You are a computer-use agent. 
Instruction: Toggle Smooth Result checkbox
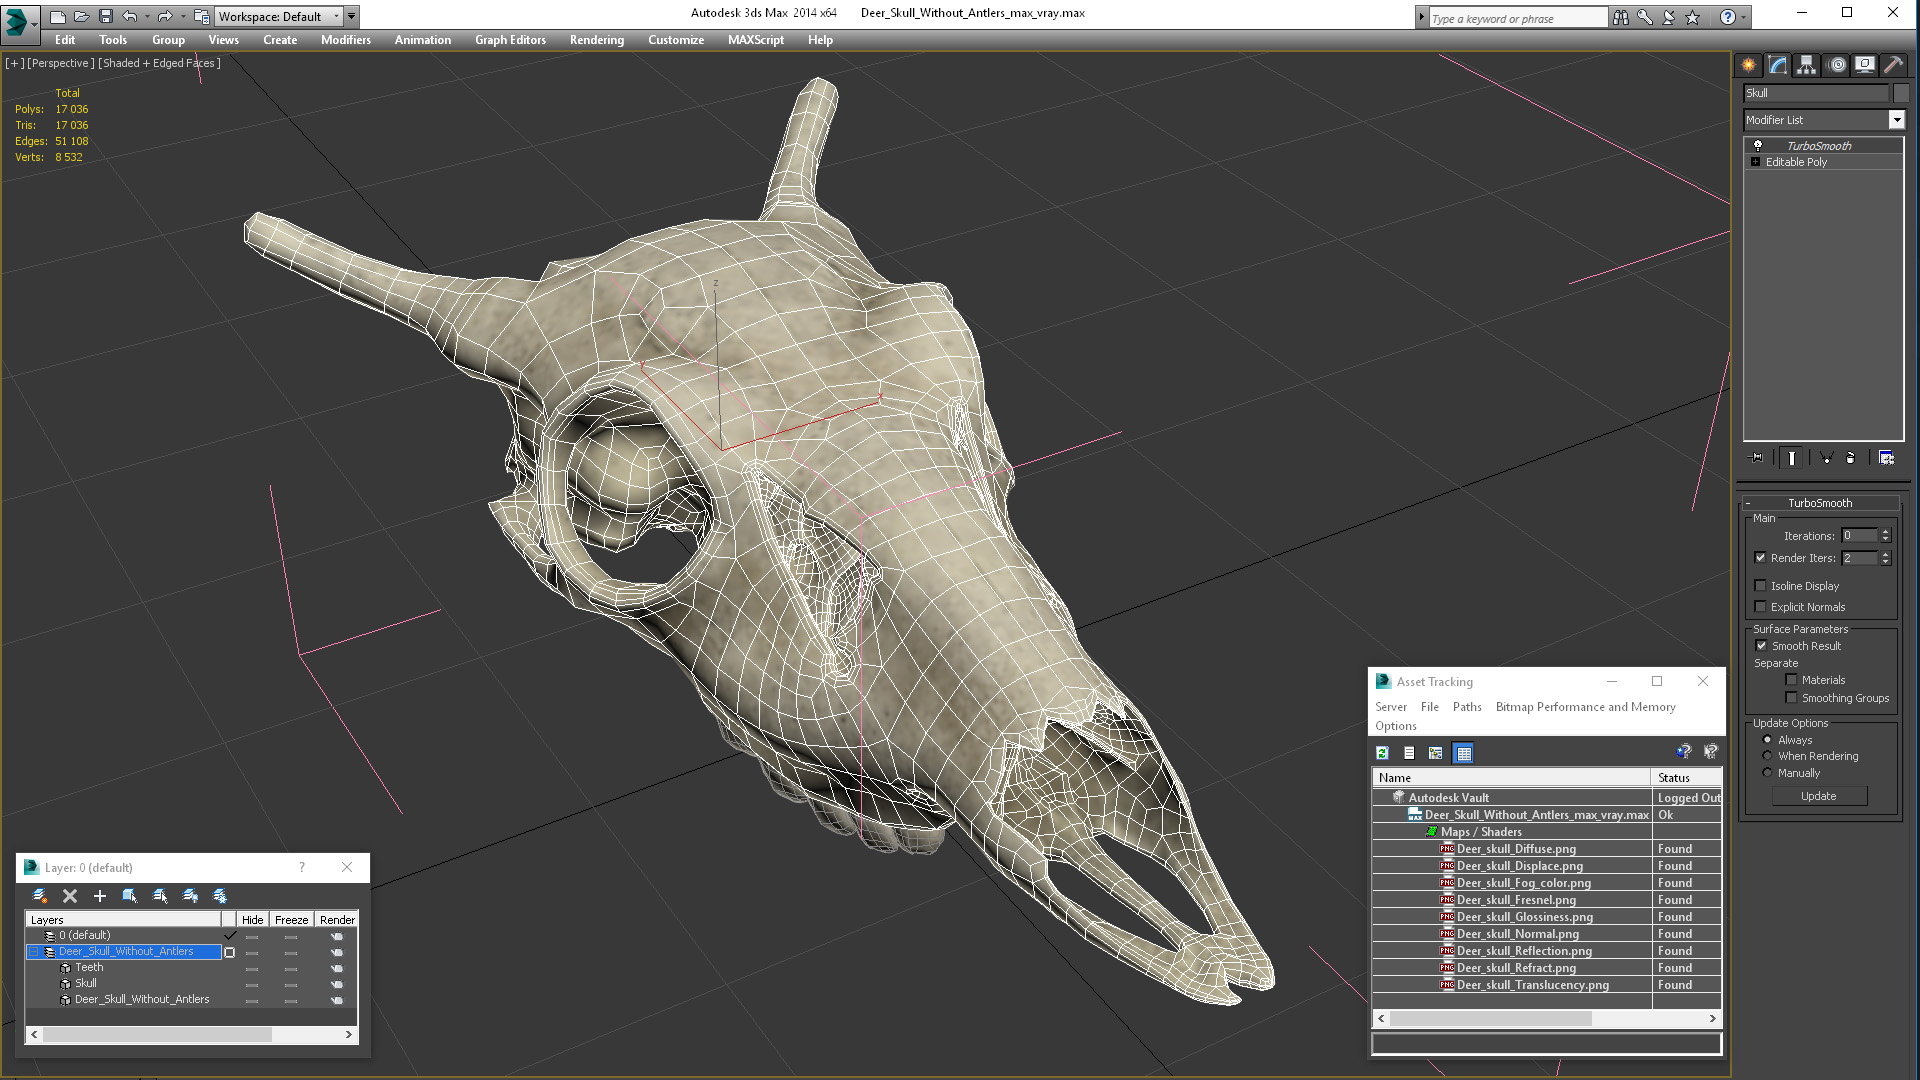[x=1761, y=646]
